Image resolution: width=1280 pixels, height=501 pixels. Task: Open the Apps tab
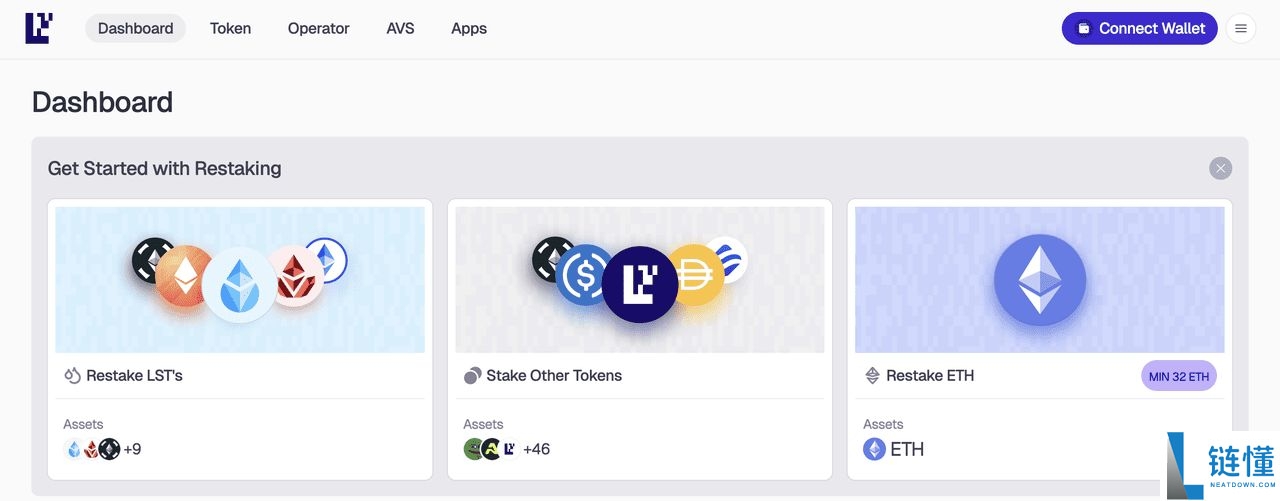[x=469, y=29]
